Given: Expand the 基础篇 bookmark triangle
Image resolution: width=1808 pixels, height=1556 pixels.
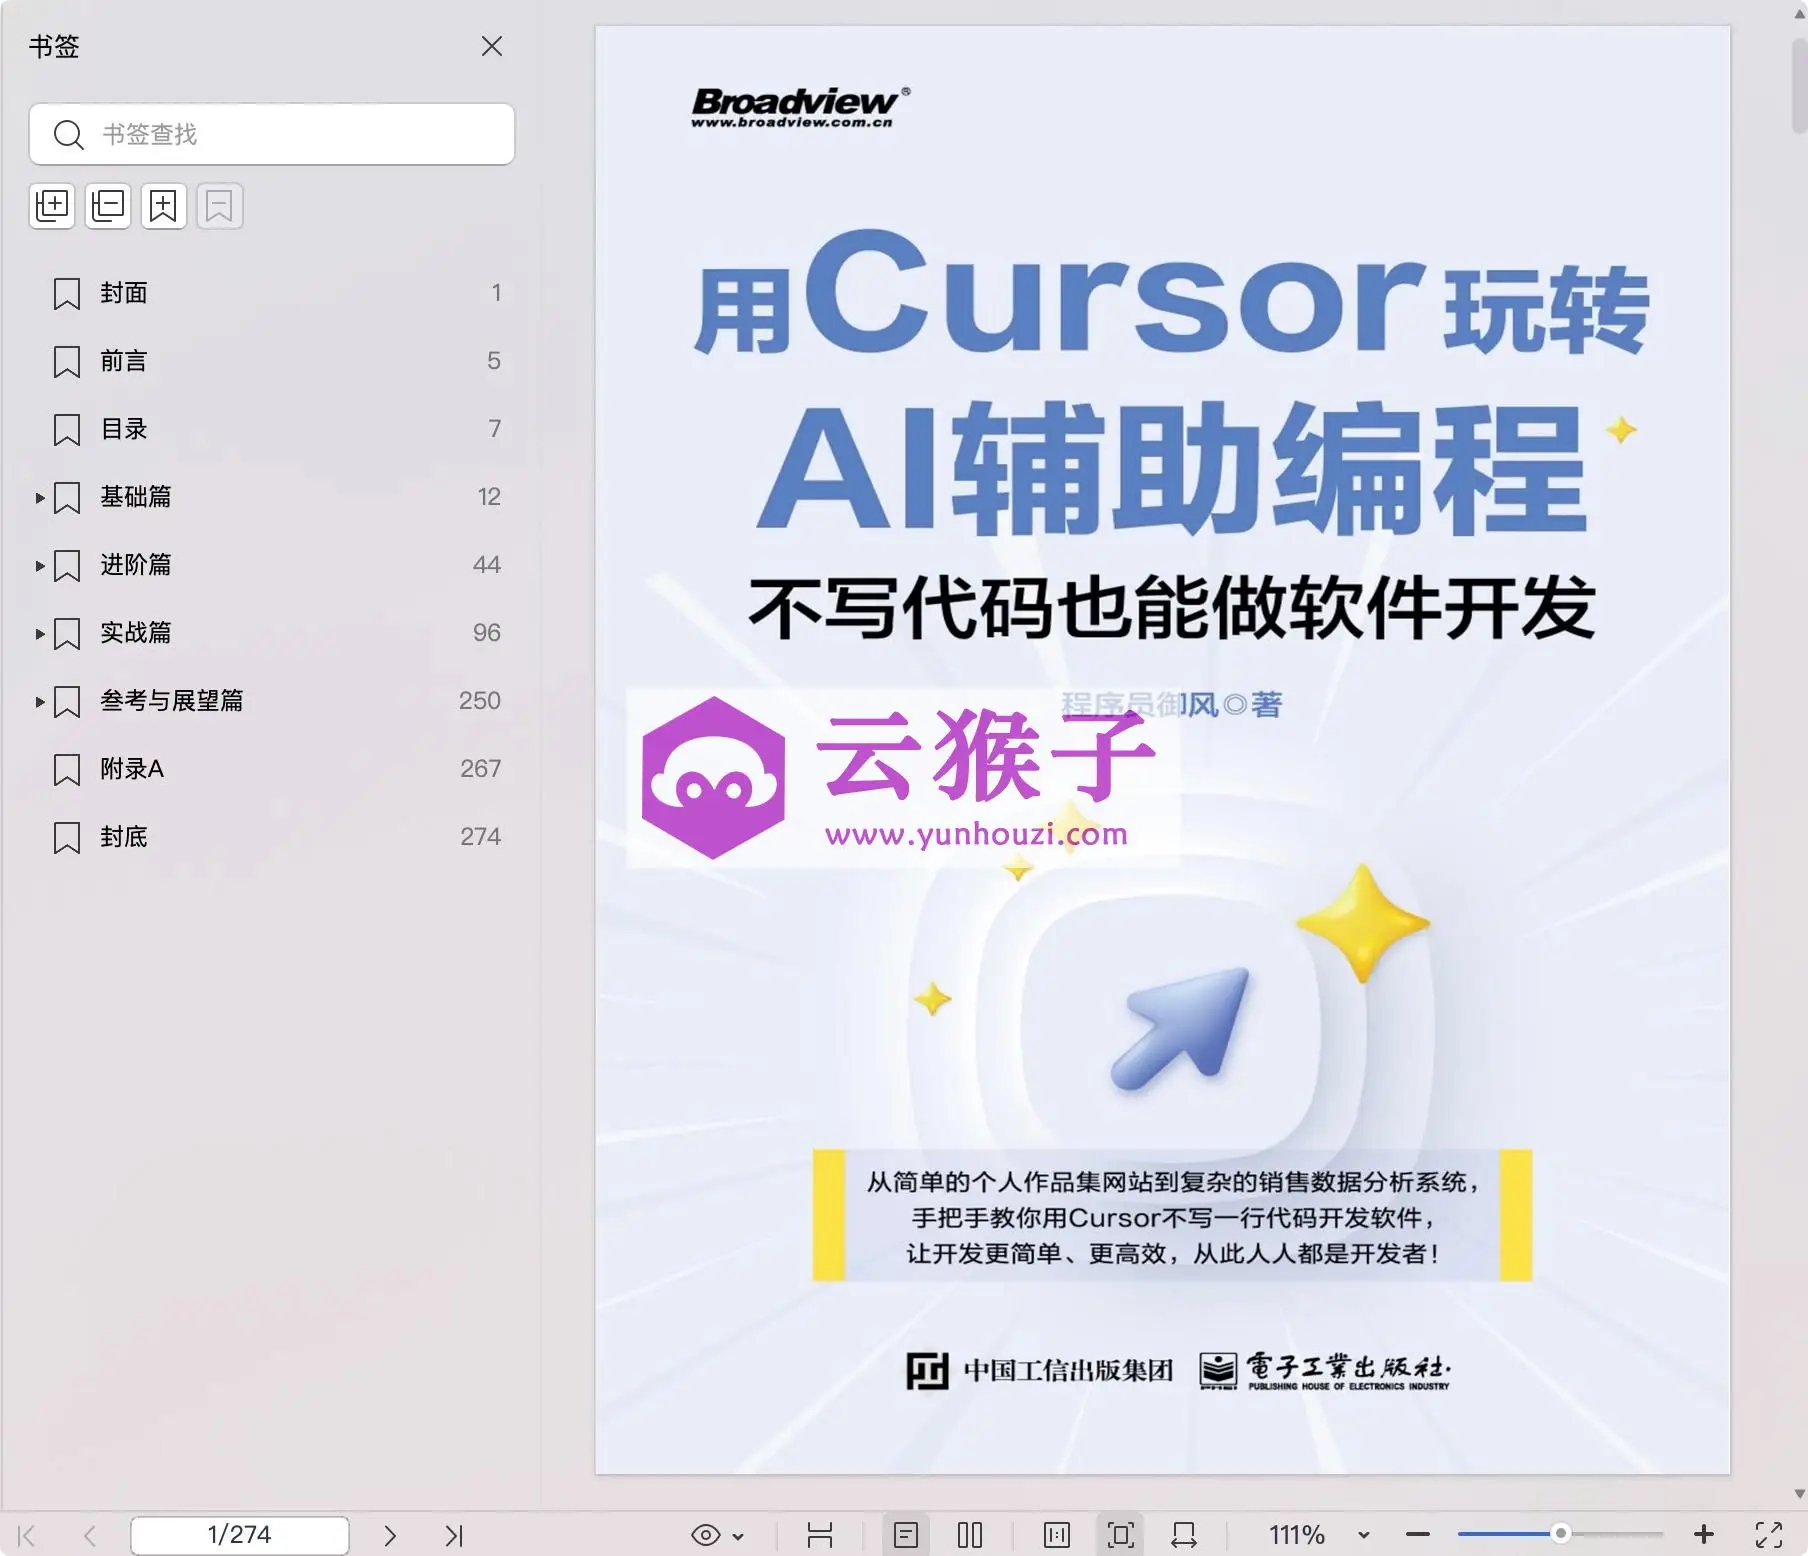Looking at the screenshot, I should (x=40, y=498).
